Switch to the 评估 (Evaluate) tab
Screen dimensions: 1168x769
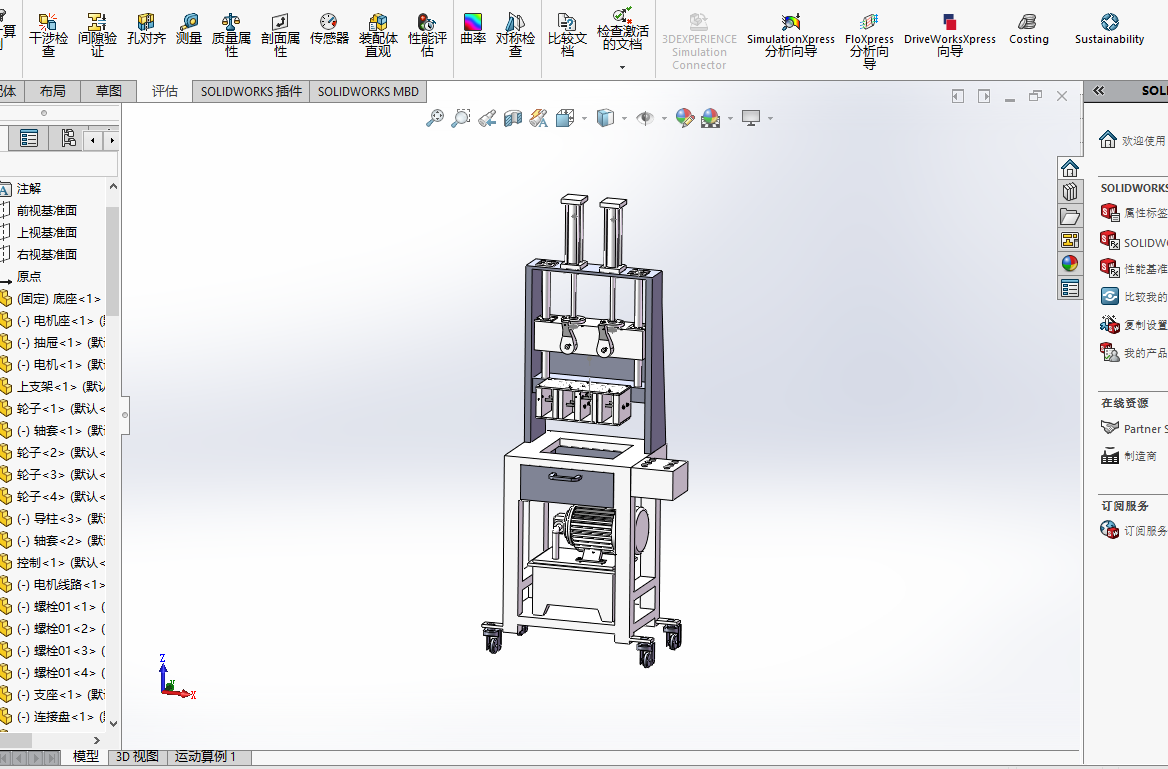coord(165,91)
